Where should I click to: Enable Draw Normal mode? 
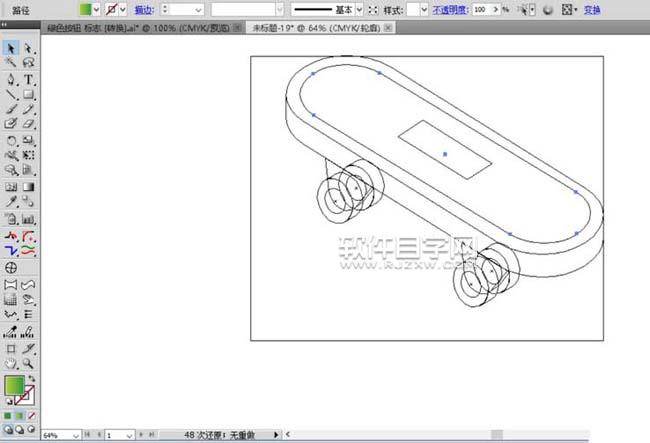8,430
